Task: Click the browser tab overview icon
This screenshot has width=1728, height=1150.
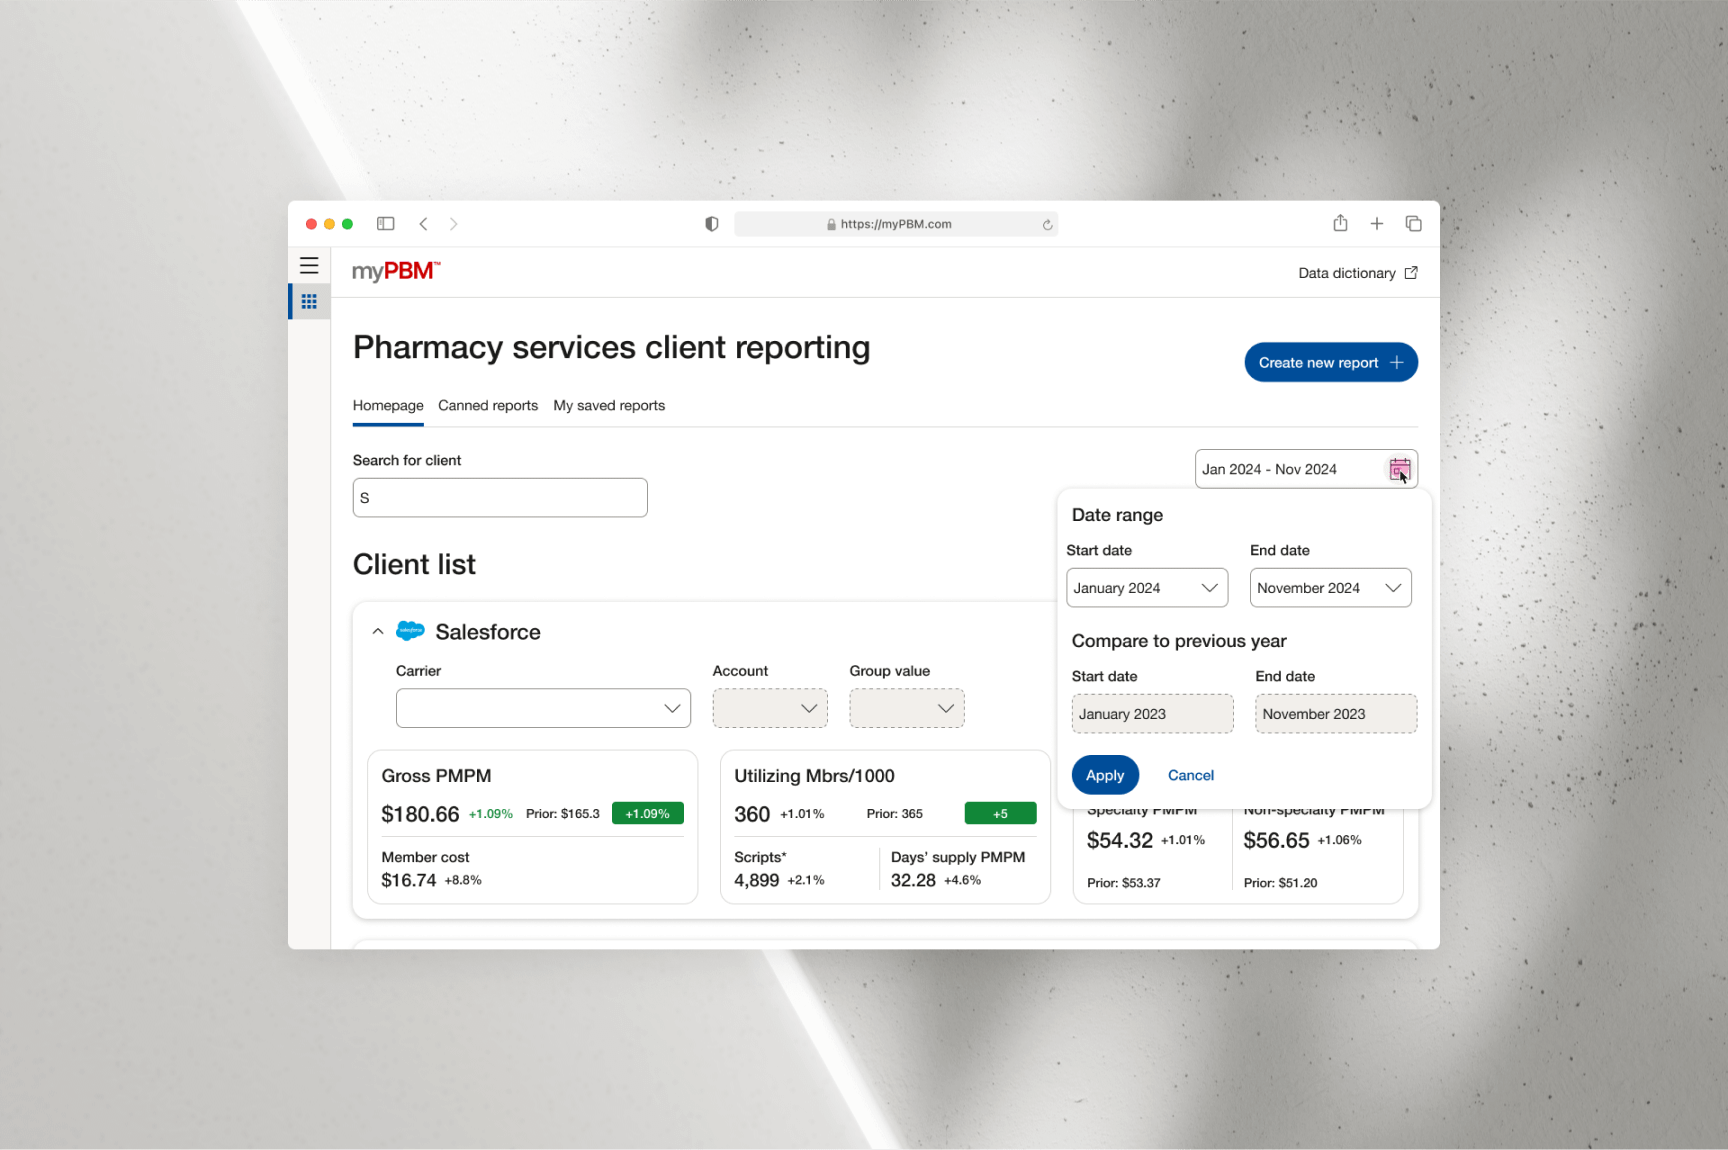Action: click(1413, 224)
